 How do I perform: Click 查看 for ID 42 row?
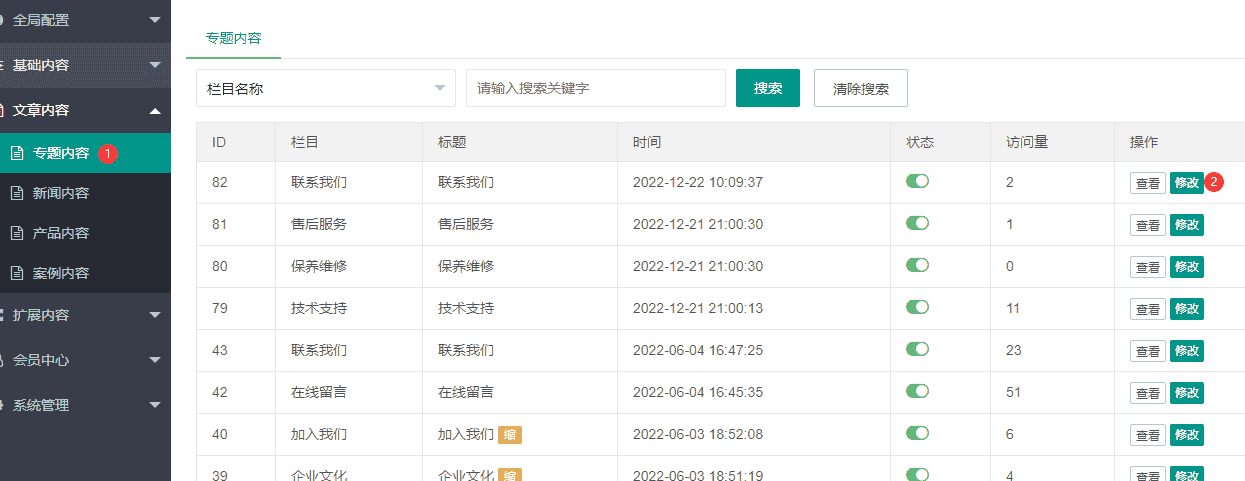(x=1148, y=393)
